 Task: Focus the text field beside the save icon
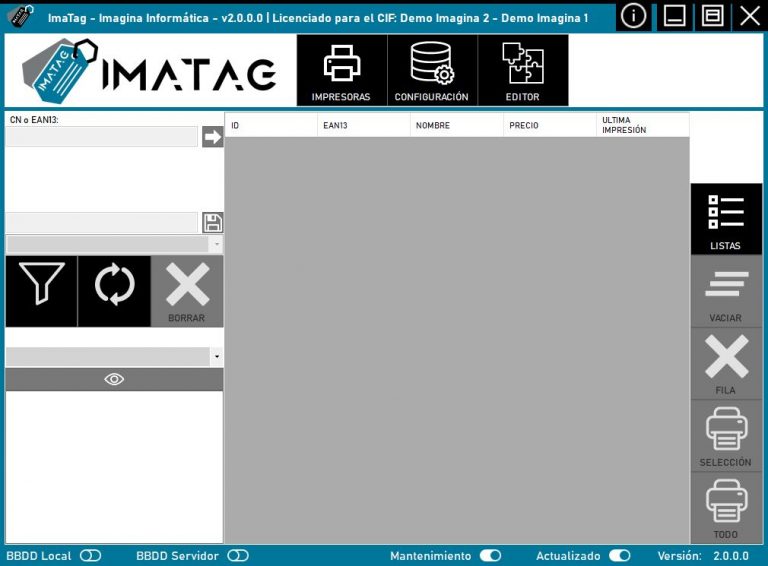click(102, 223)
